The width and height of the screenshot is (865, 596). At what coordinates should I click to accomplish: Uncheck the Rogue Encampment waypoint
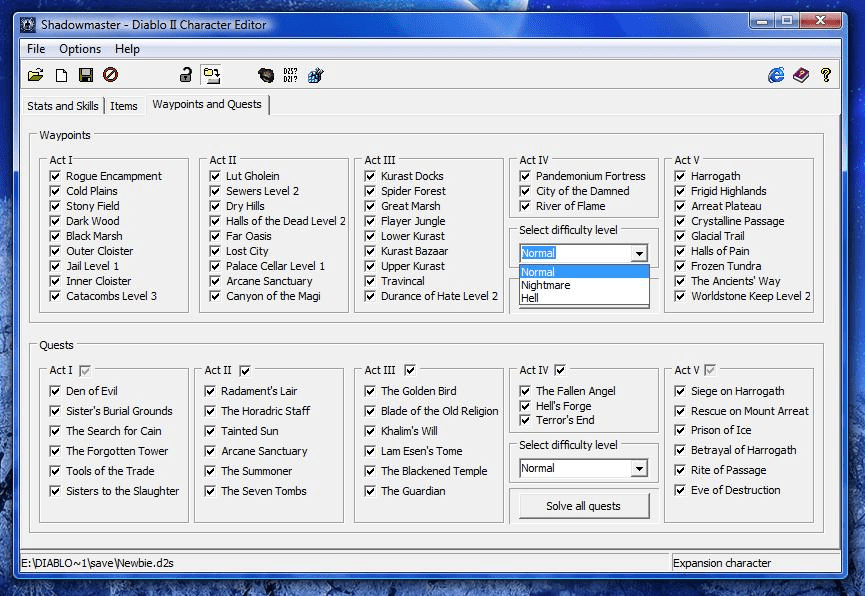[56, 176]
